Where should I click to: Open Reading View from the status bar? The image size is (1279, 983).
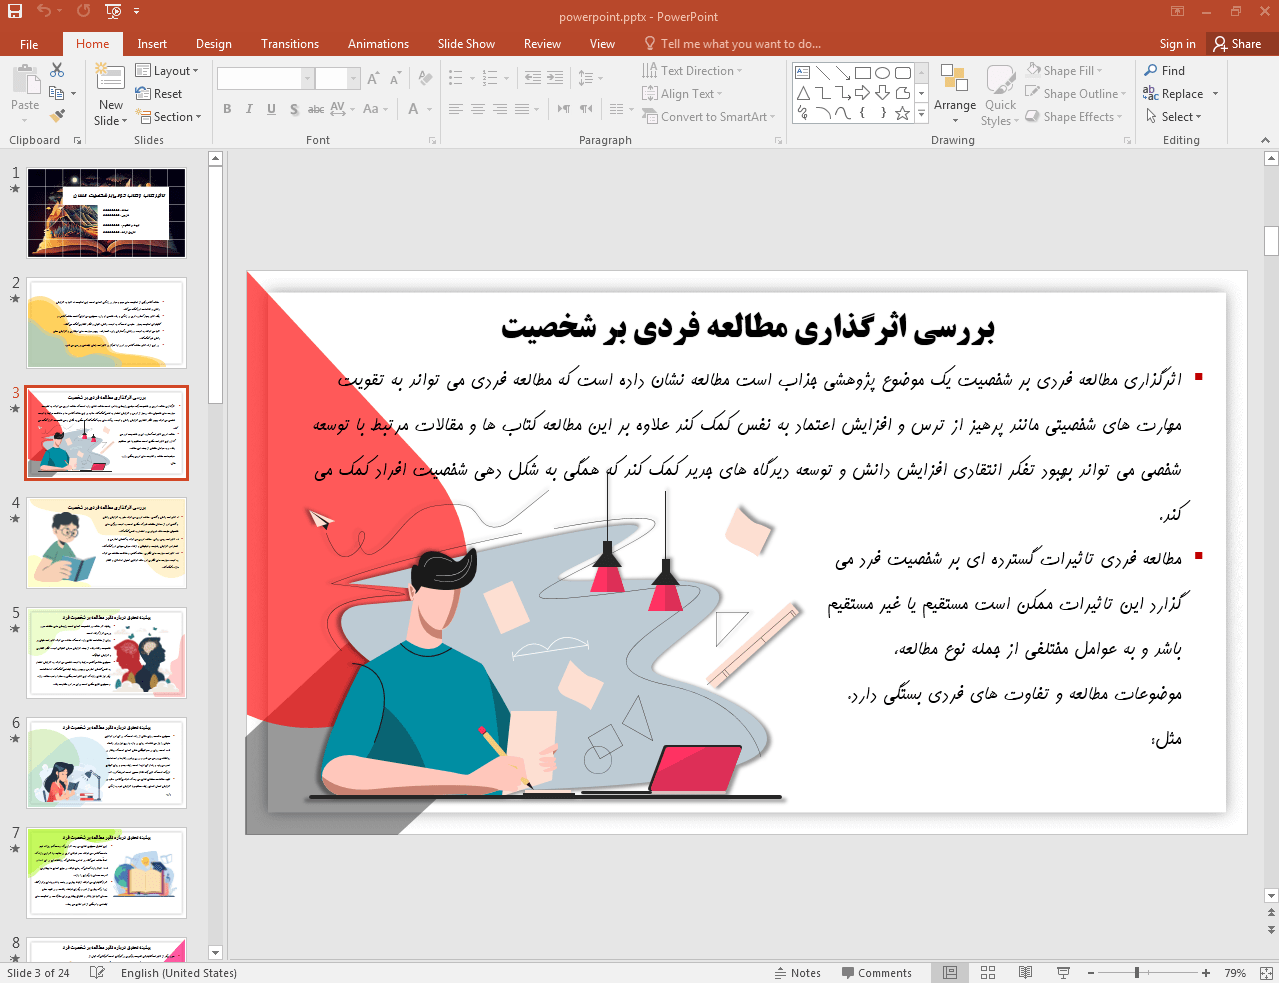1025,972
